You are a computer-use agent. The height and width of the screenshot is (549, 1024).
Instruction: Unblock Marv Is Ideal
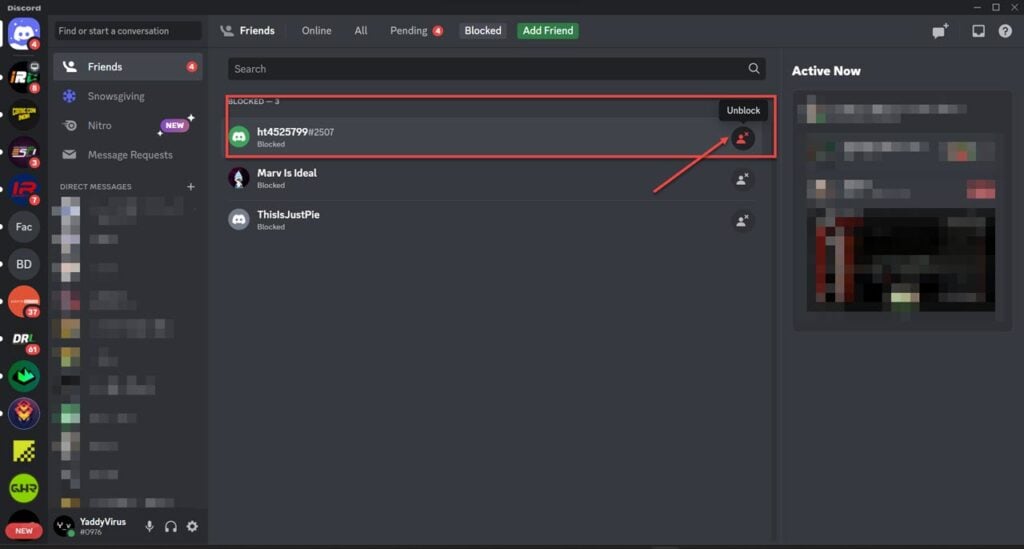coord(742,180)
